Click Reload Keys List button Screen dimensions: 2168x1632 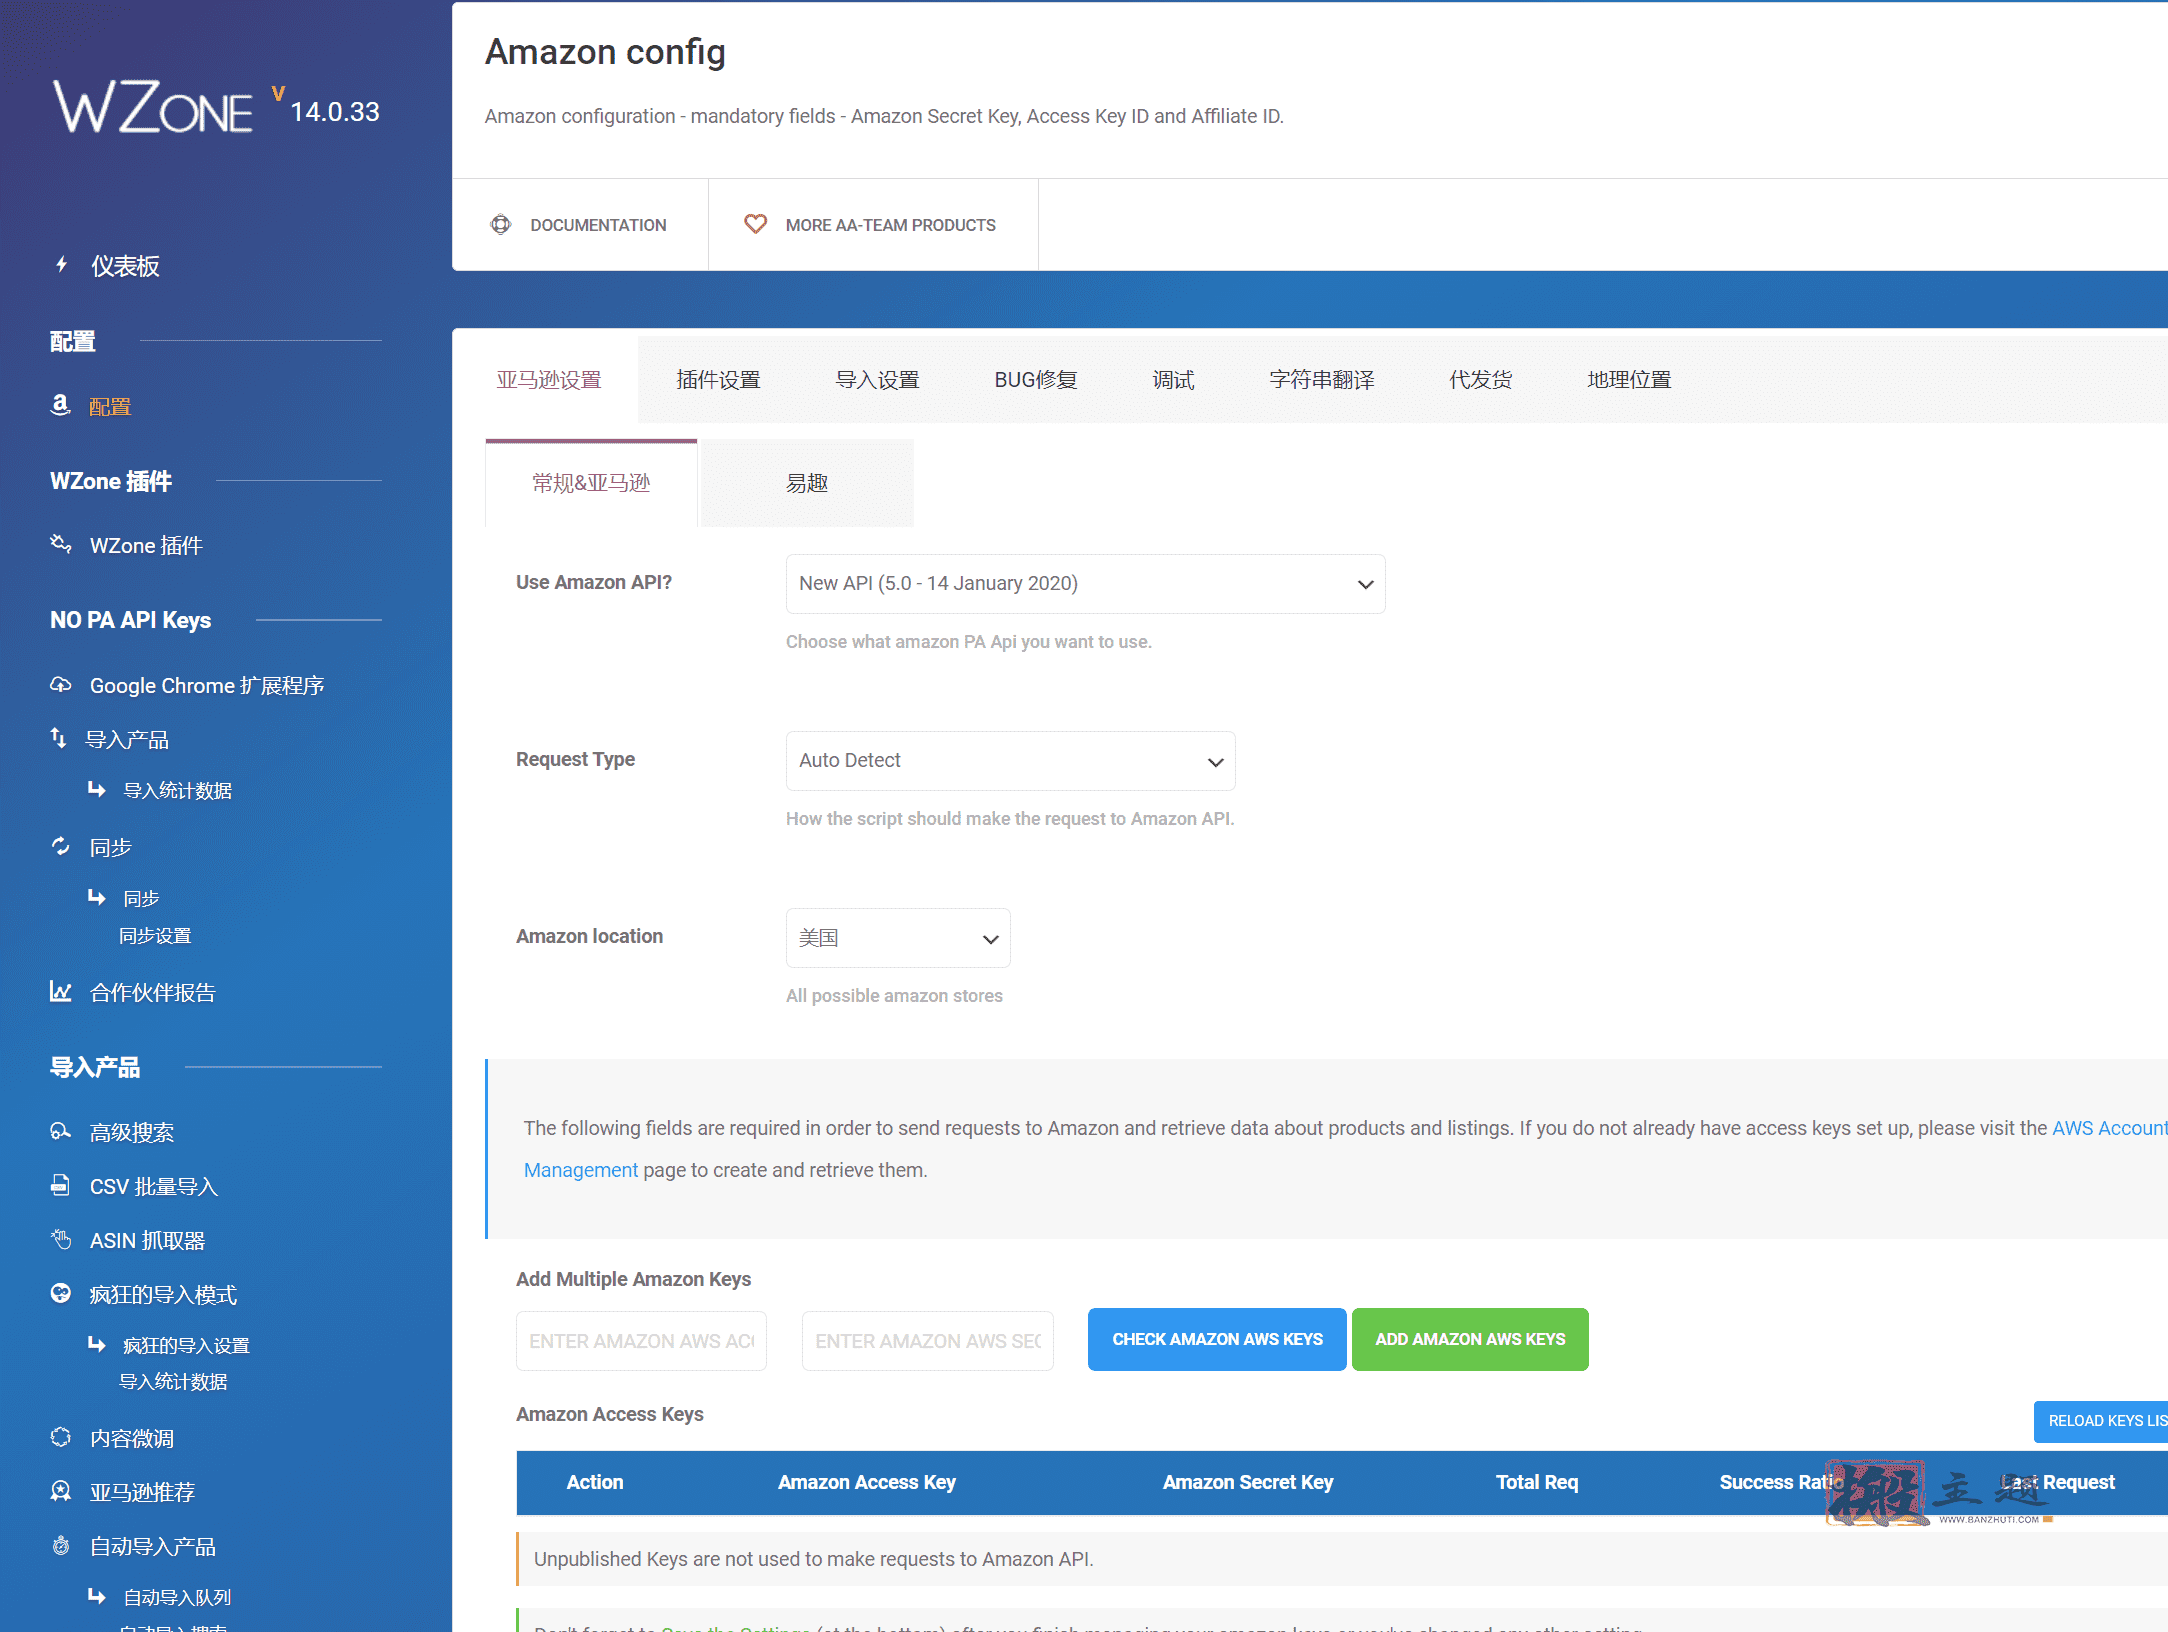2101,1421
